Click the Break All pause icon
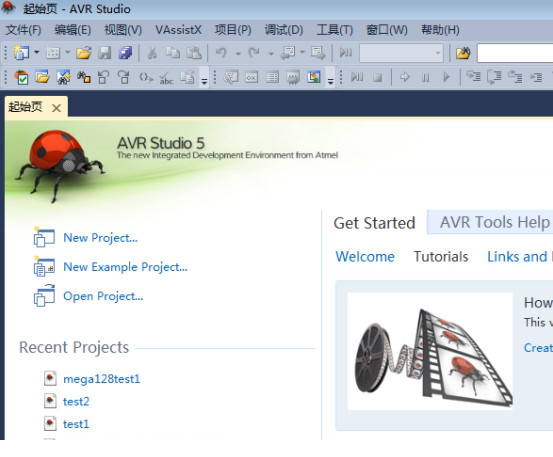This screenshot has height=457, width=553. coord(426,77)
